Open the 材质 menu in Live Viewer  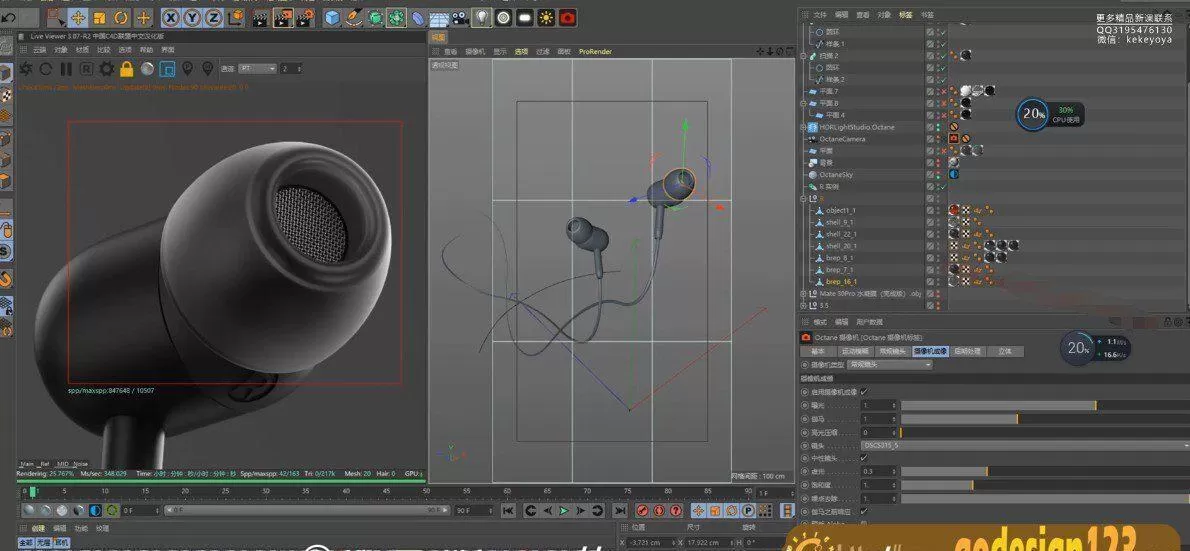82,49
